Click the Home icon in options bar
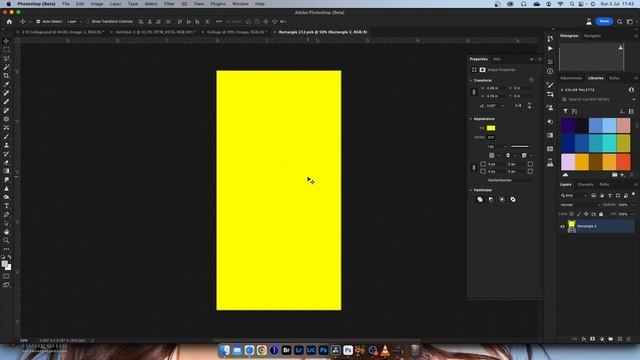640x360 pixels. (x=9, y=22)
